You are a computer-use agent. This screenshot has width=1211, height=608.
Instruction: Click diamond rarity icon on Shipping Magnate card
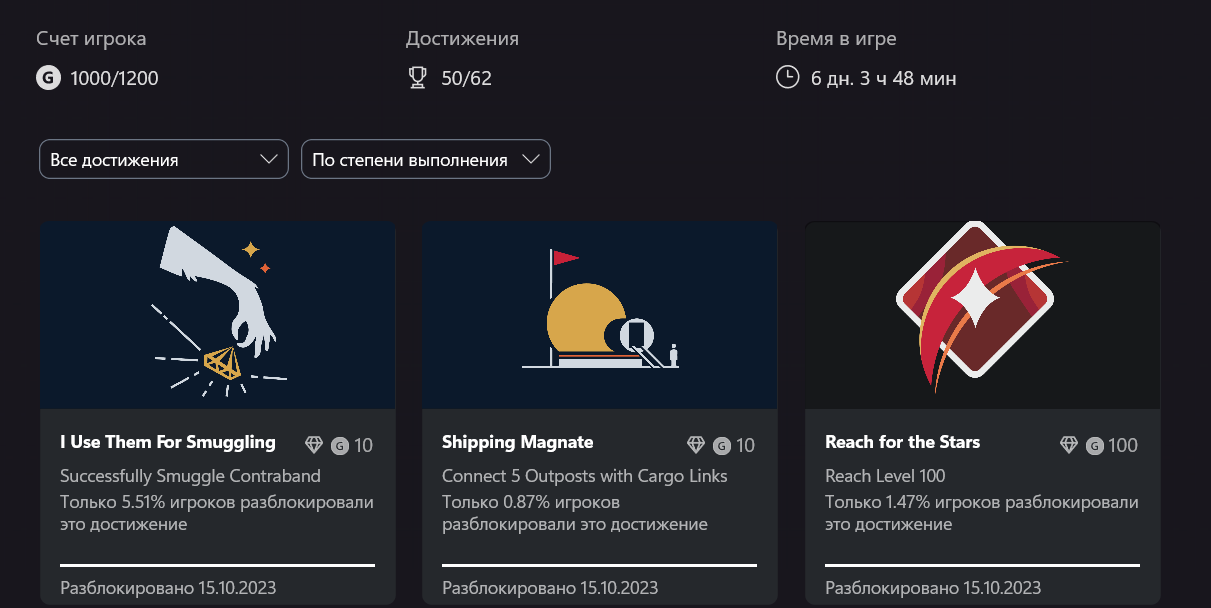click(696, 445)
